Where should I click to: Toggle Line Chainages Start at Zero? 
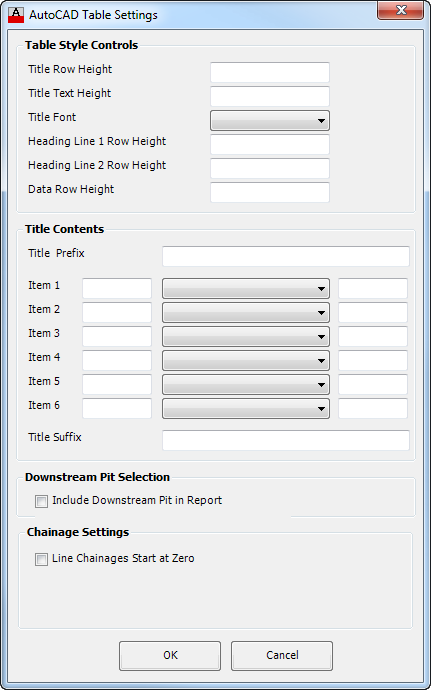tap(41, 559)
